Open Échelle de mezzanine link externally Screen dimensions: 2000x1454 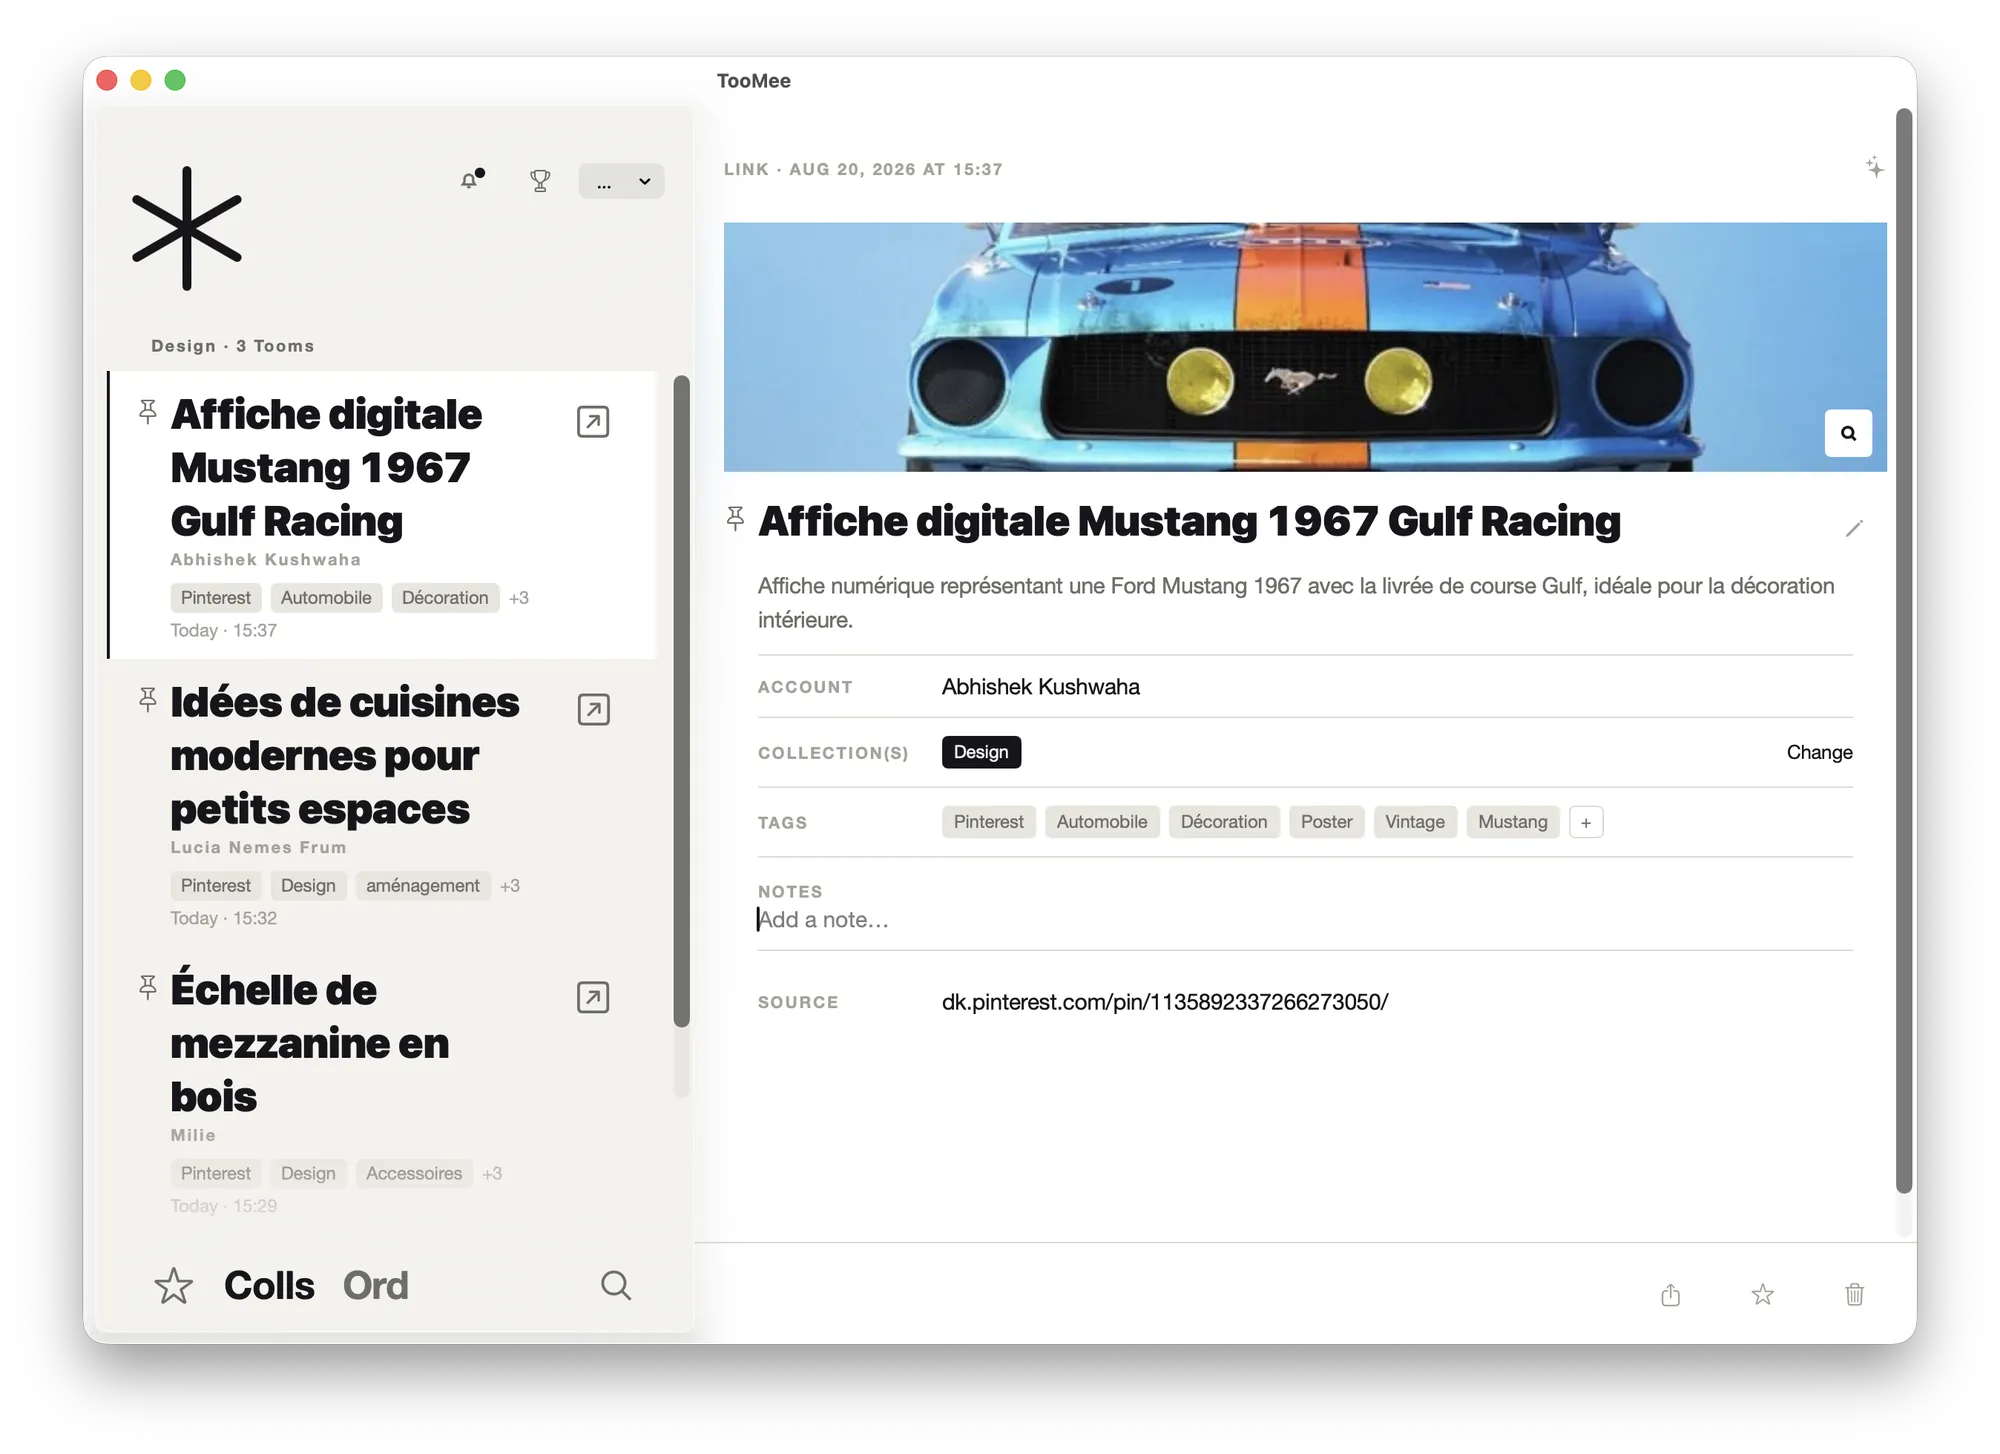pyautogui.click(x=593, y=997)
